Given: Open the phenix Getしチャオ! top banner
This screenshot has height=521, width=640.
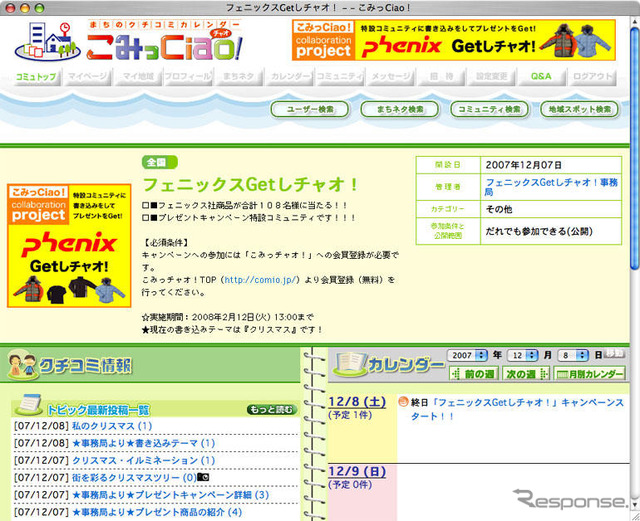Looking at the screenshot, I should click(x=453, y=40).
